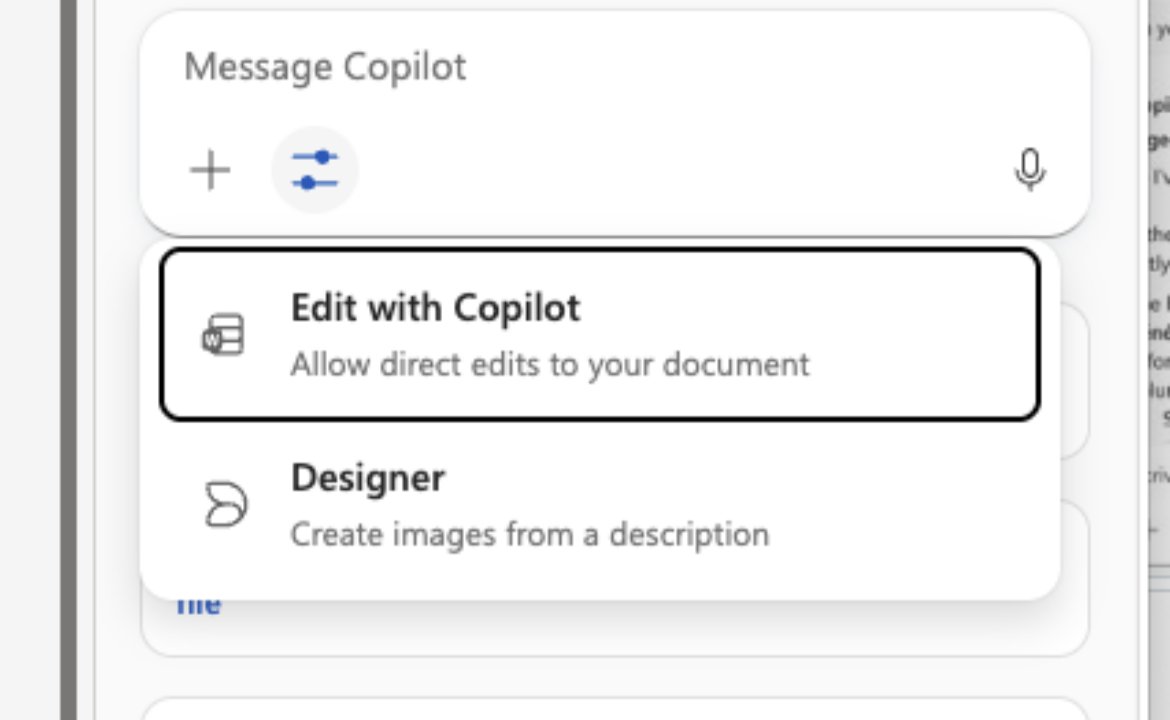1170x720 pixels.
Task: Click 'Allow direct edits to your document' text
Action: coord(550,365)
